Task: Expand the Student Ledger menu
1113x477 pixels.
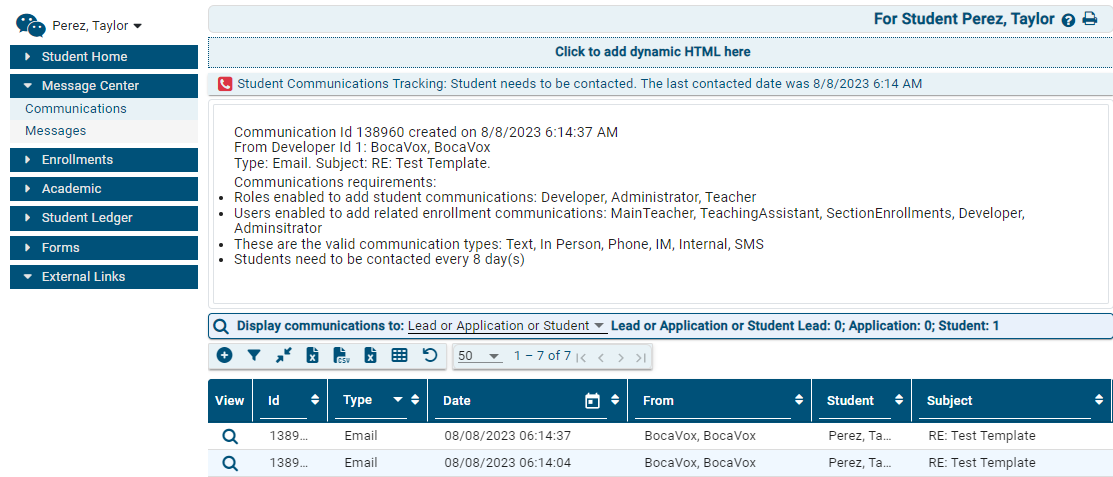Action: coord(104,218)
